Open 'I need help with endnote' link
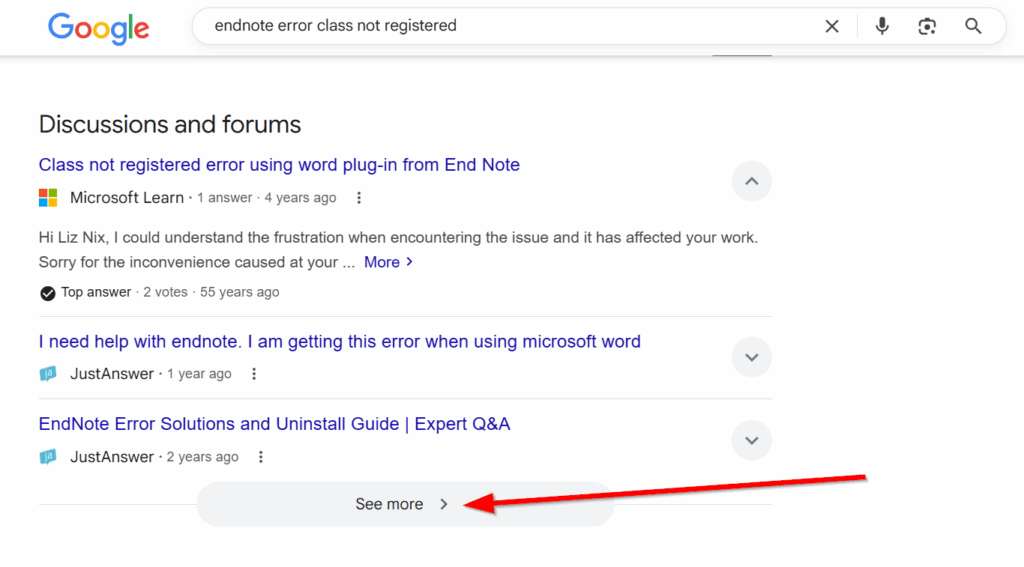The width and height of the screenshot is (1024, 567). pyautogui.click(x=340, y=342)
